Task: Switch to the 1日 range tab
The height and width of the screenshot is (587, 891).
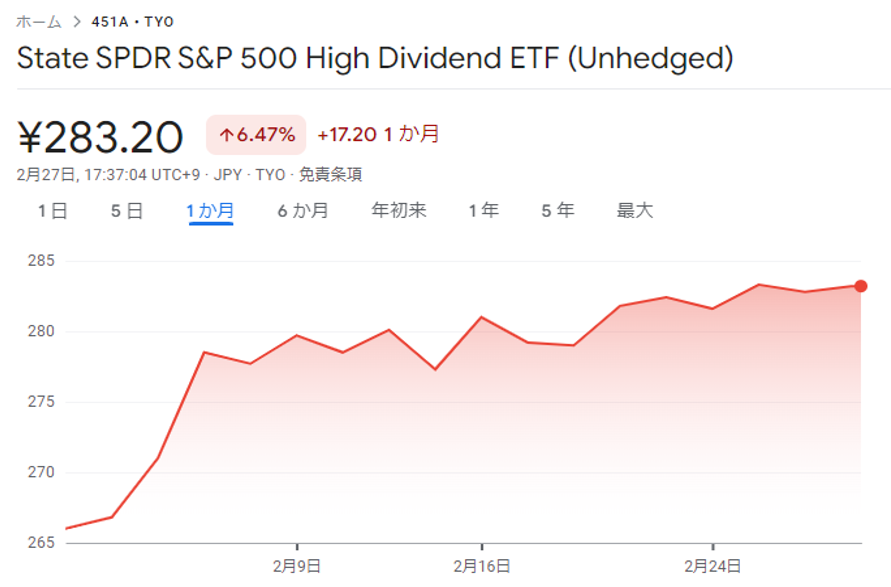Action: tap(53, 211)
